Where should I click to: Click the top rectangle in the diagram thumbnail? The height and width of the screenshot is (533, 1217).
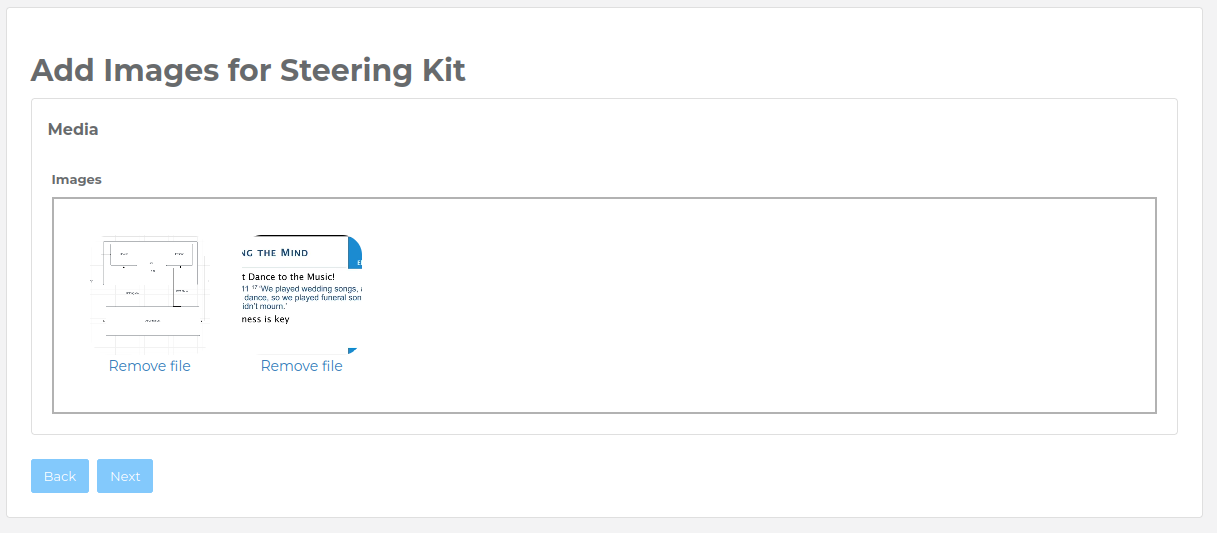tap(152, 253)
